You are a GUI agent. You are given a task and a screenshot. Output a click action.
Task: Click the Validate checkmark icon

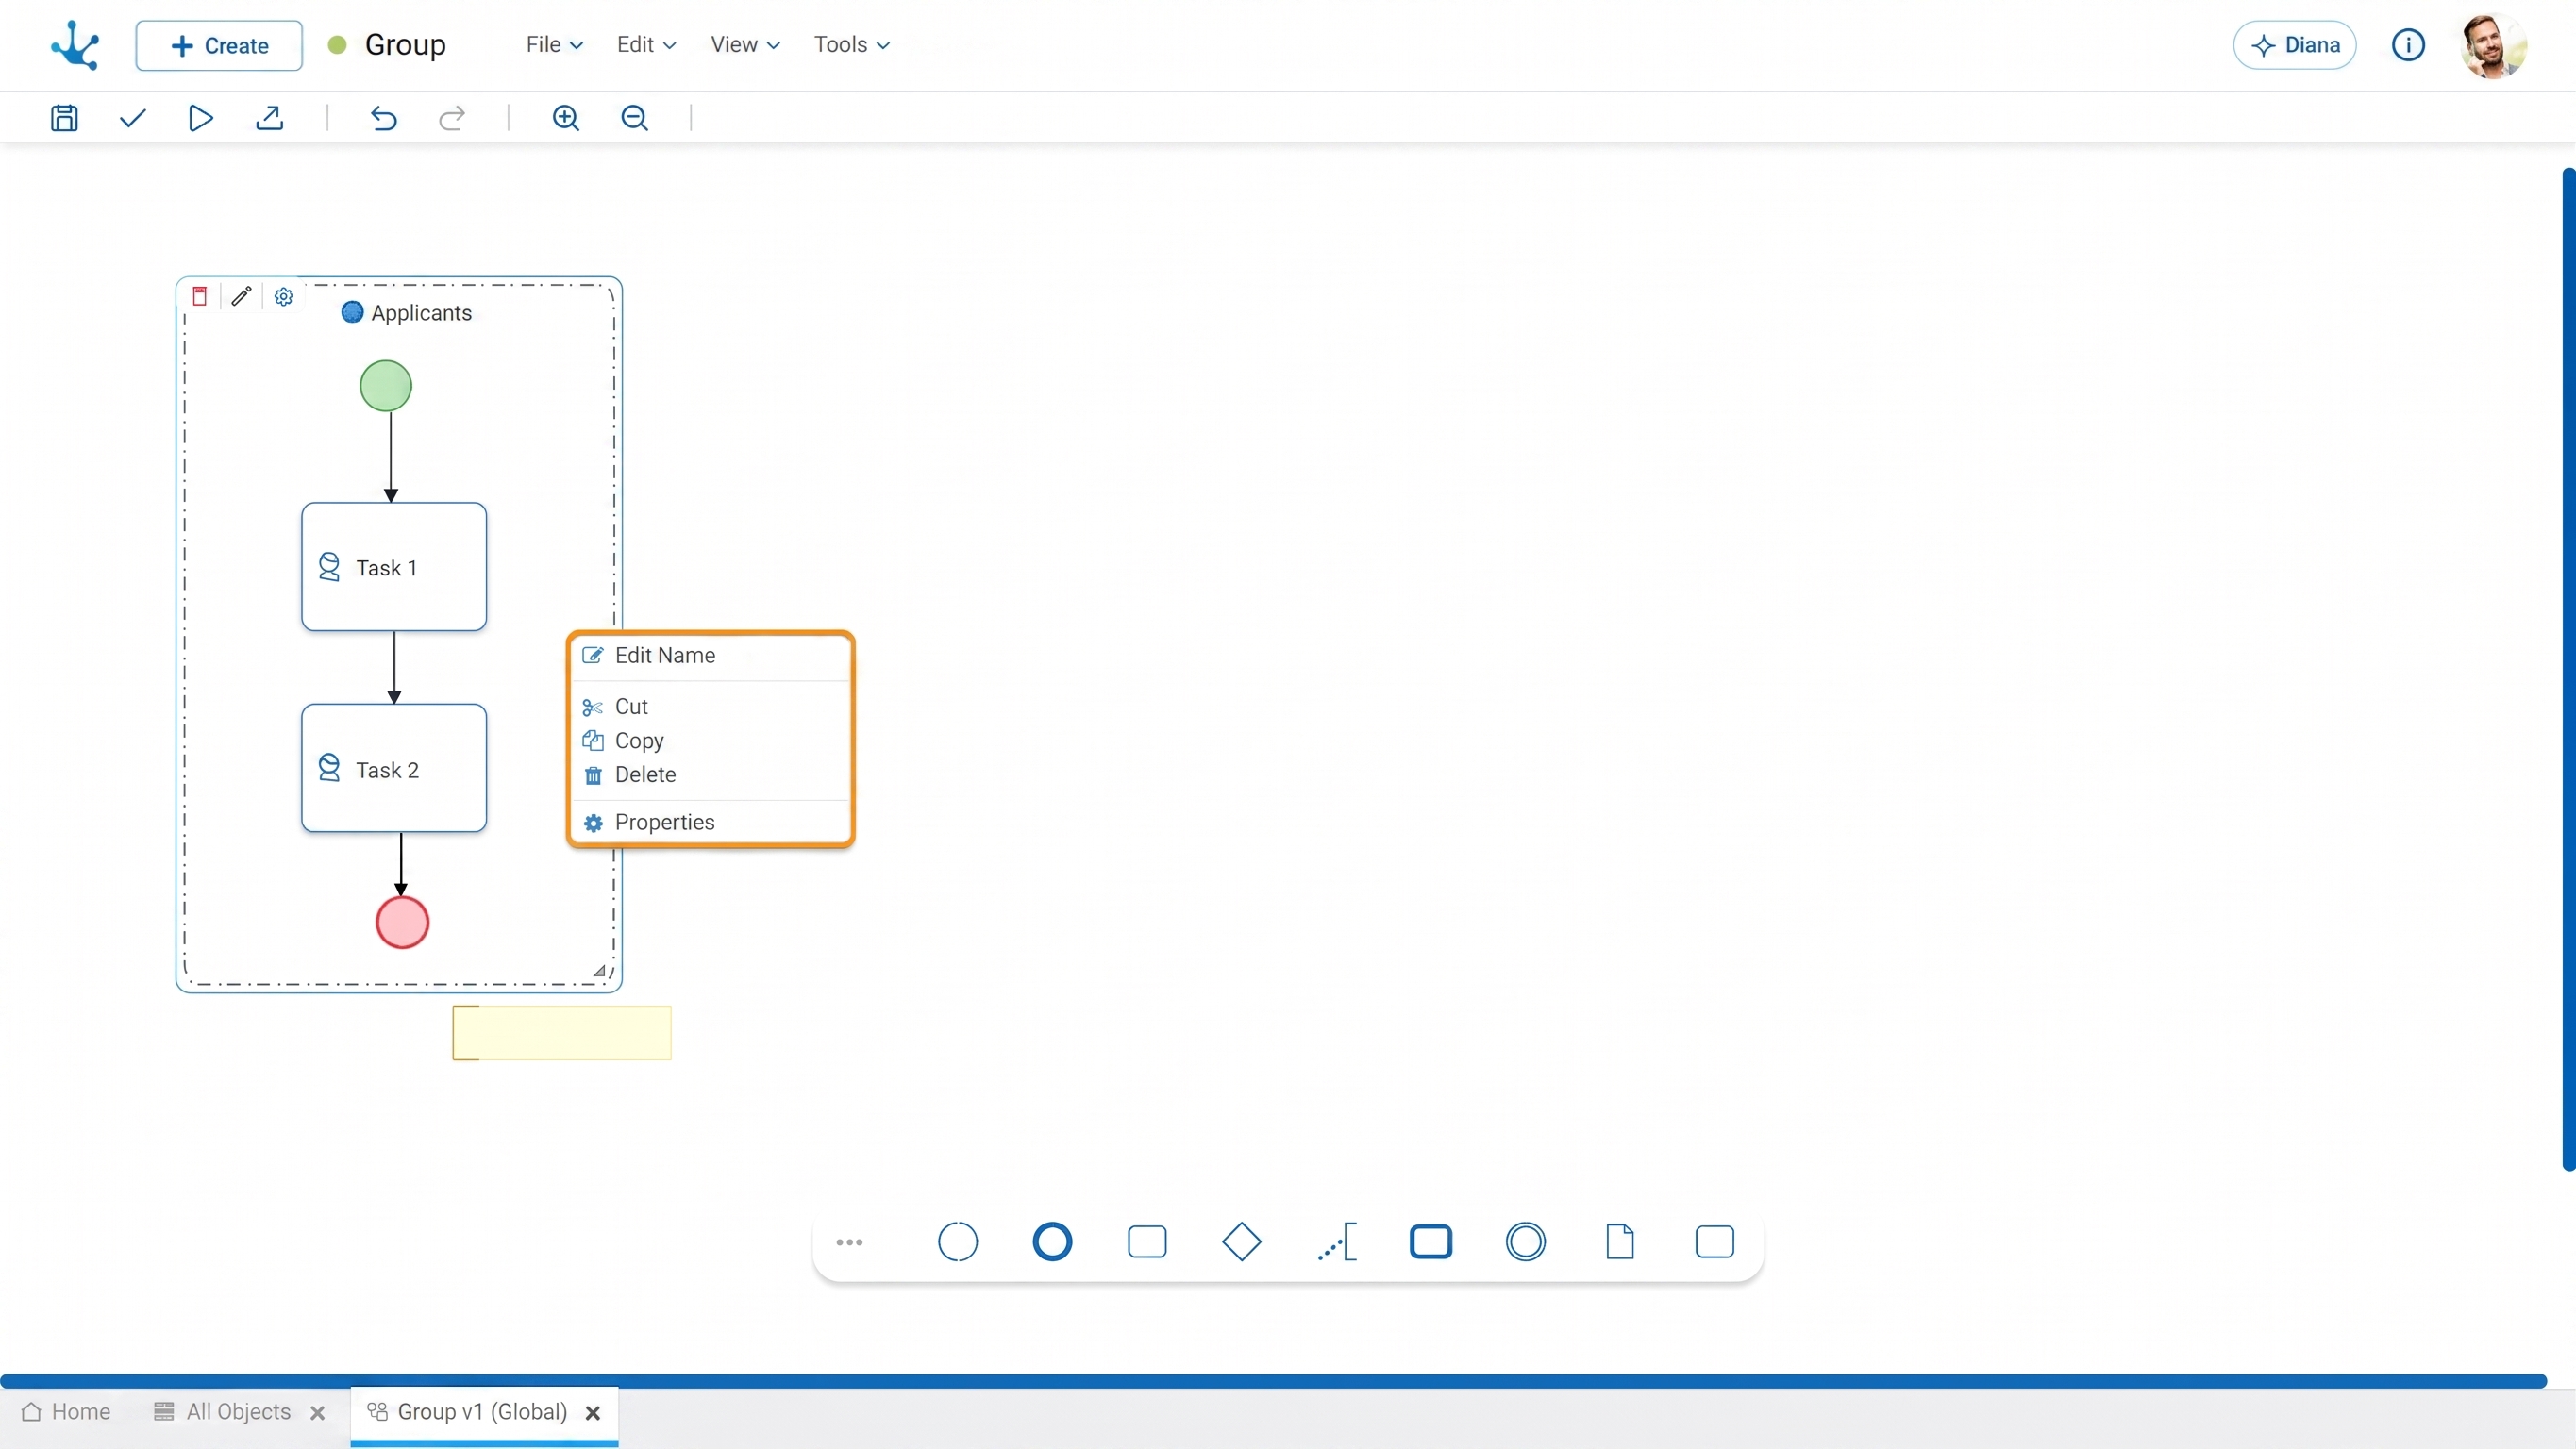[133, 118]
